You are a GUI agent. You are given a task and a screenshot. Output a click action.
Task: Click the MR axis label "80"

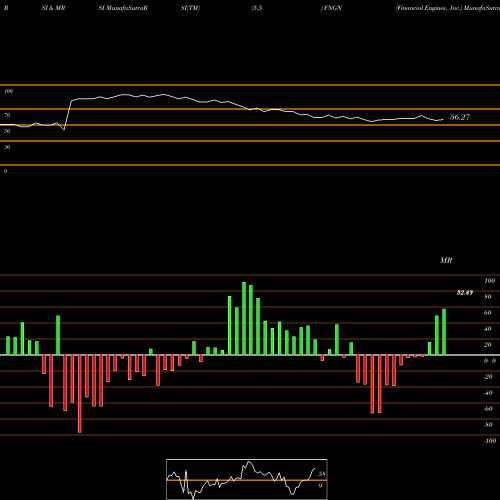click(488, 297)
